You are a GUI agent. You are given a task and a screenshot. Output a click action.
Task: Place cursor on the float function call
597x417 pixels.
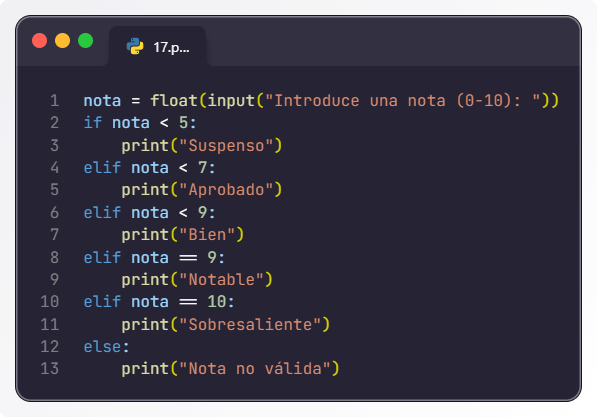click(174, 101)
